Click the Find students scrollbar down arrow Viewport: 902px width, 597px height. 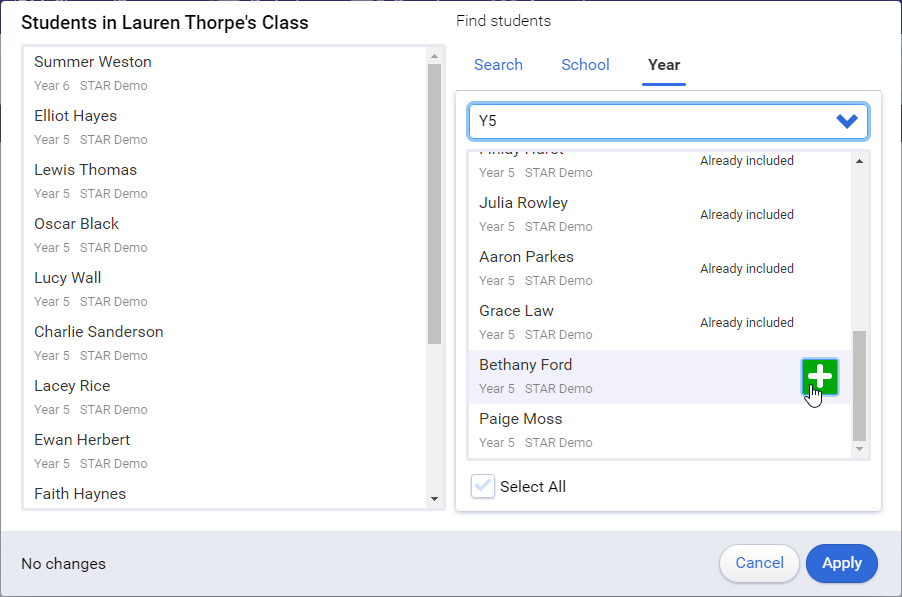859,449
